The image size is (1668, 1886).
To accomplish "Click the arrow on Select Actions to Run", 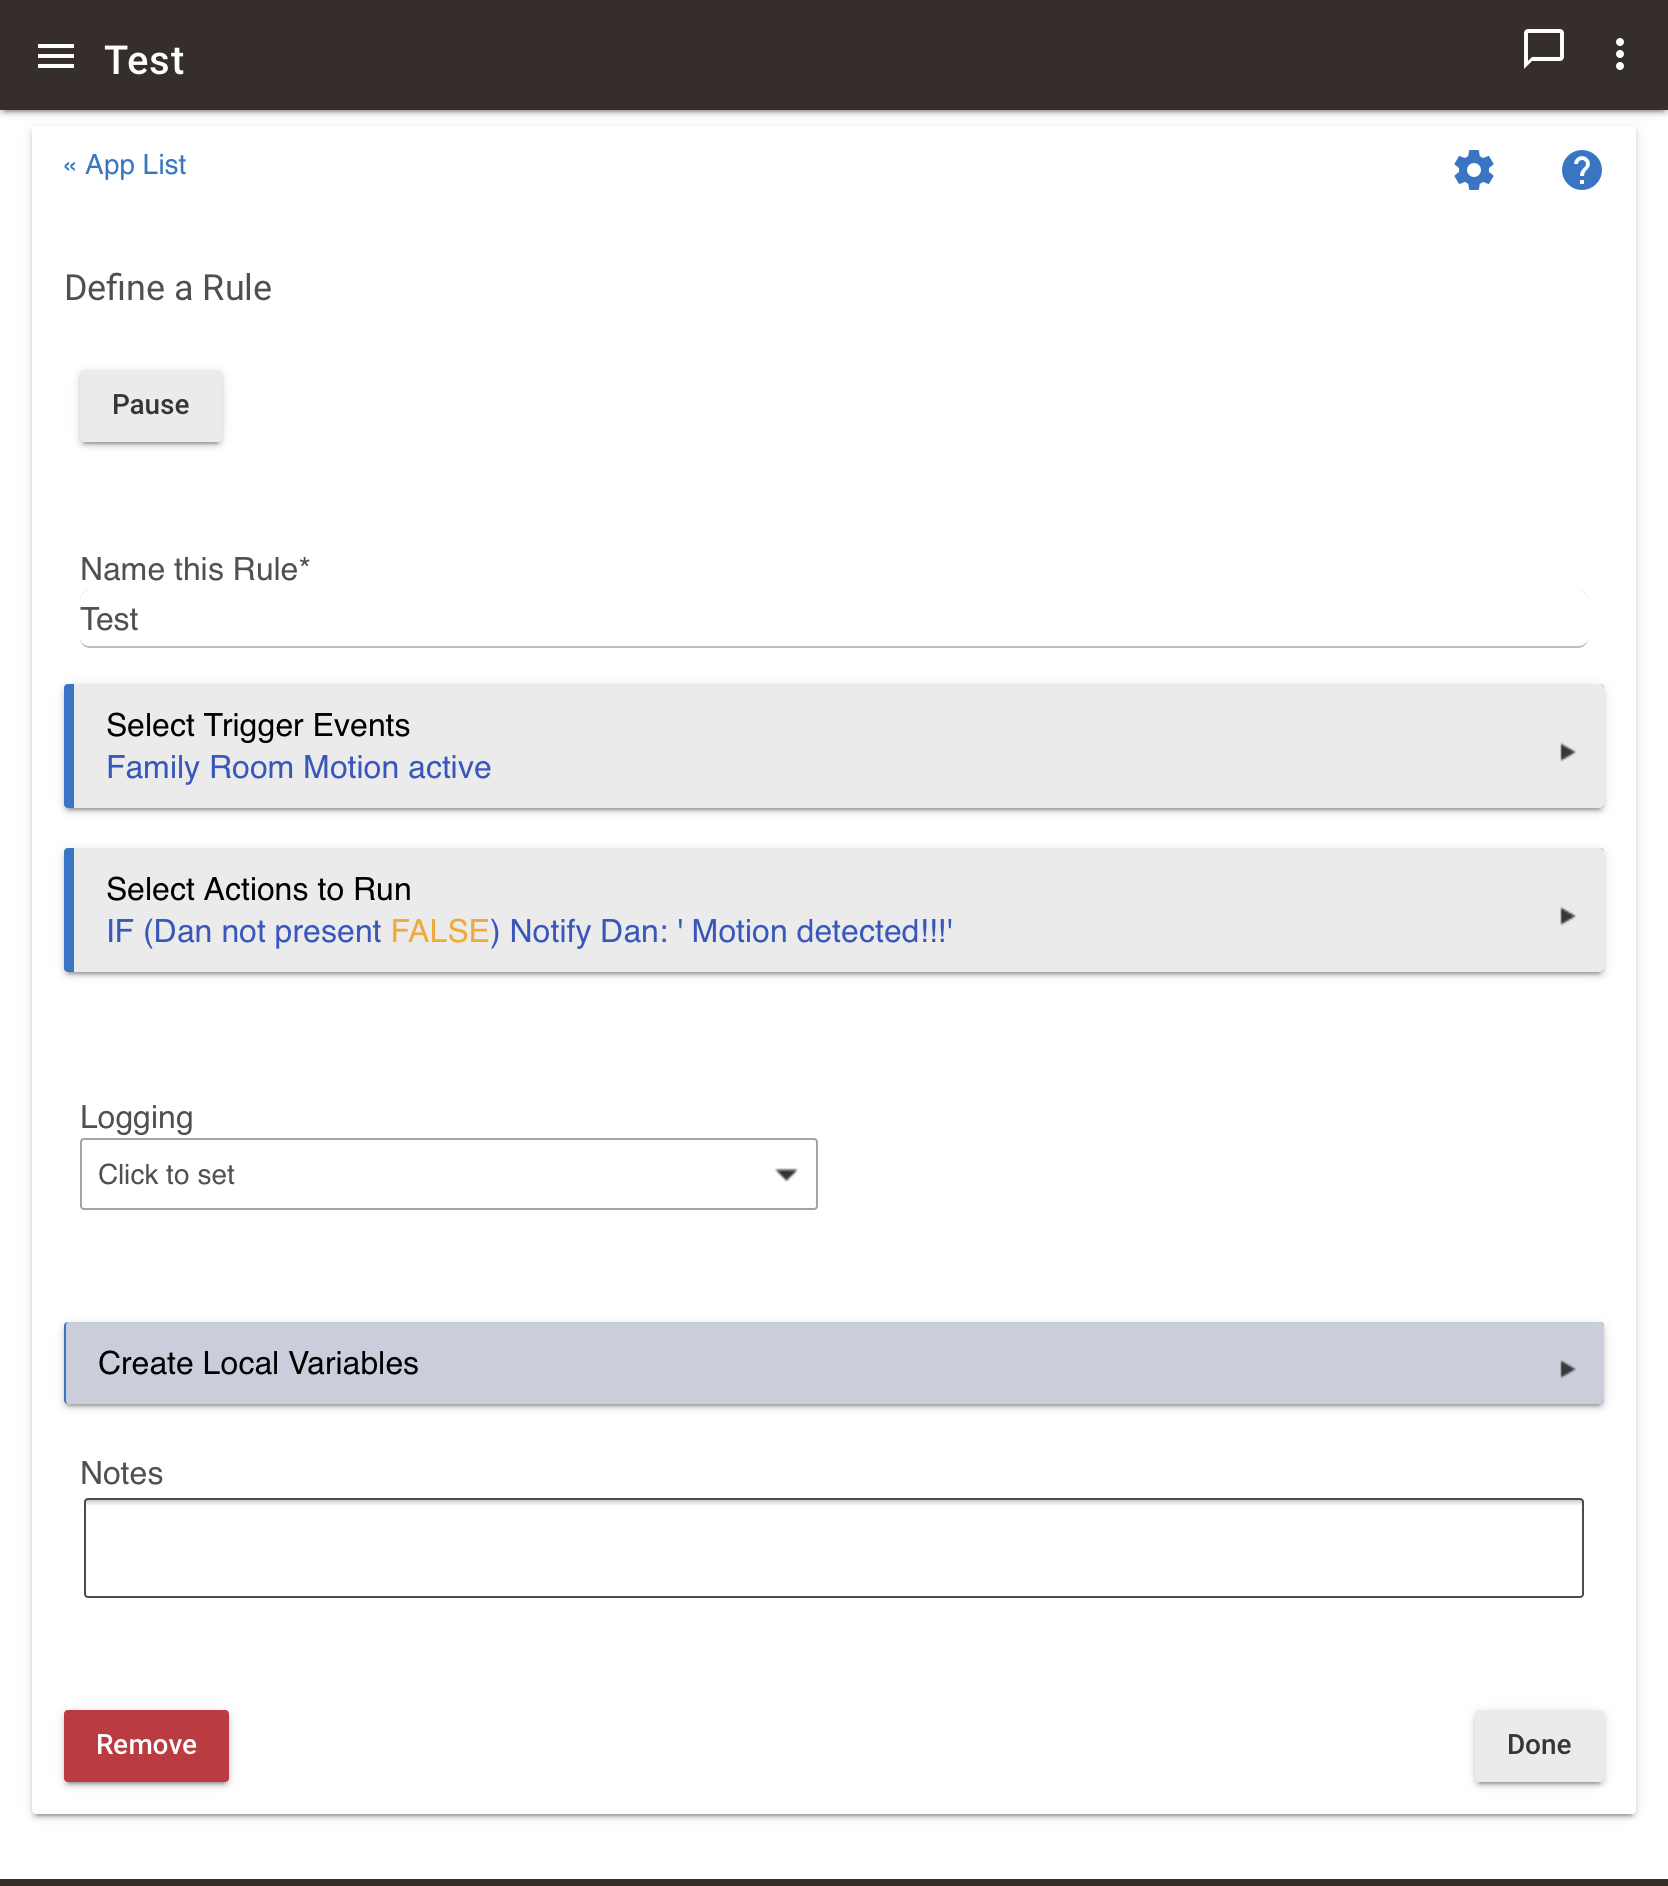I will [1567, 916].
